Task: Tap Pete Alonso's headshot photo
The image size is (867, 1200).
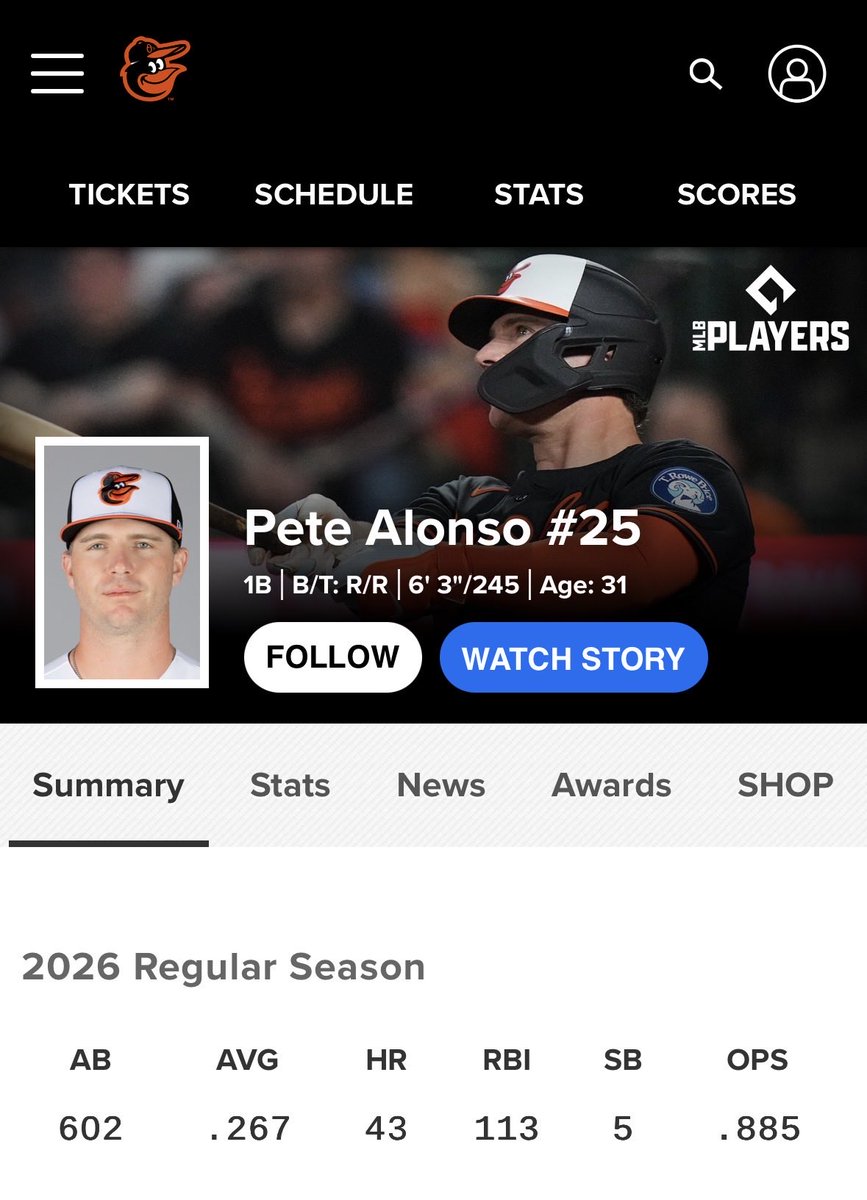Action: click(122, 562)
